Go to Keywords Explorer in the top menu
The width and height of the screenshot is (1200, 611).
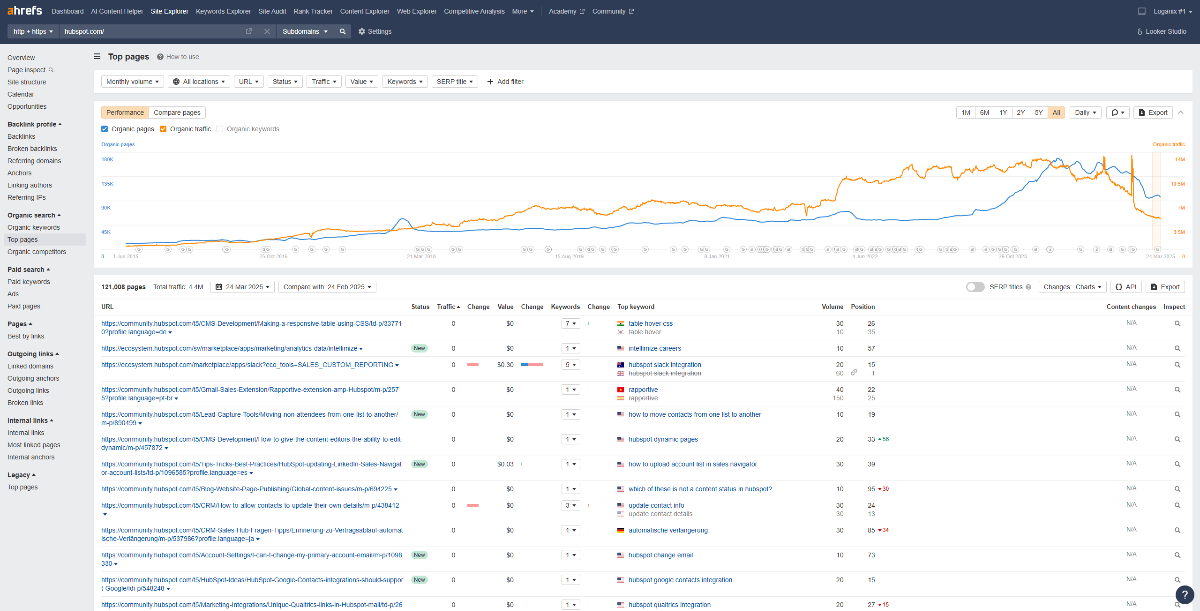point(223,11)
